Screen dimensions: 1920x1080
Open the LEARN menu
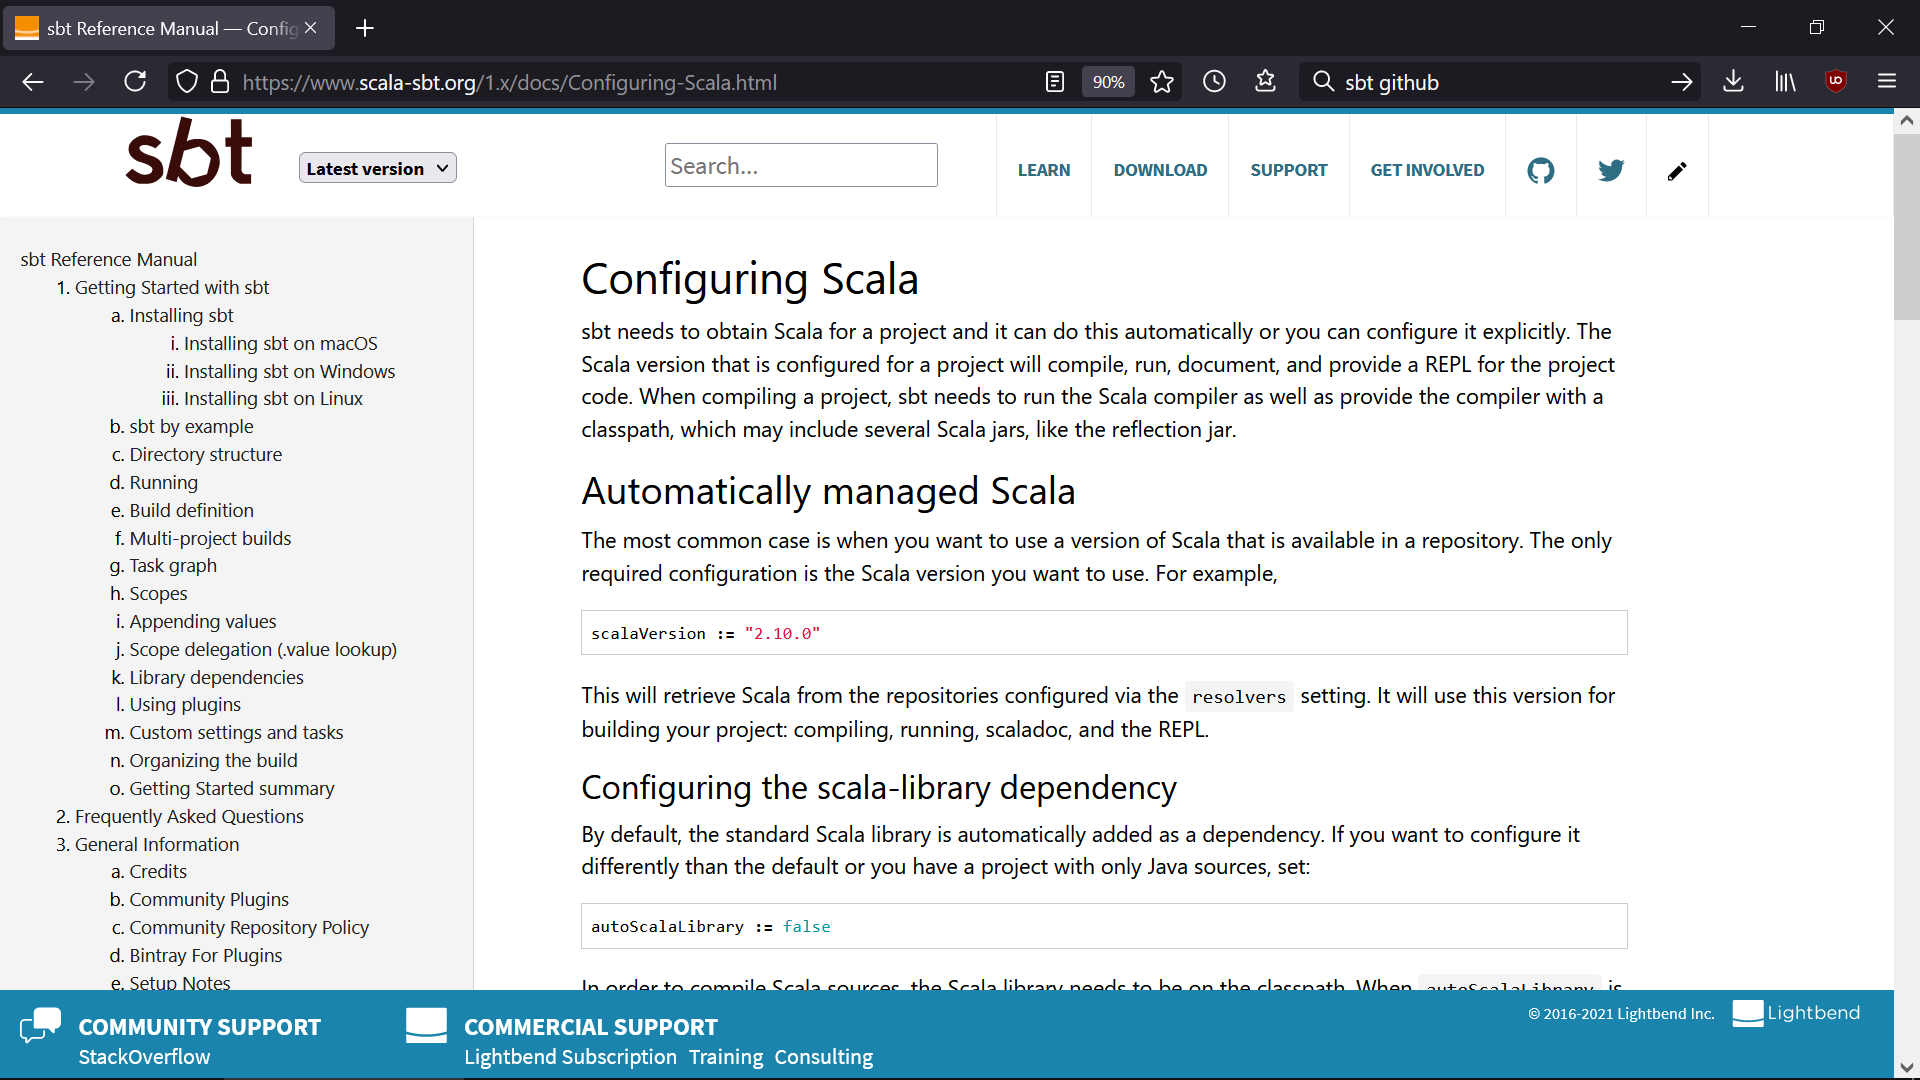click(x=1044, y=170)
